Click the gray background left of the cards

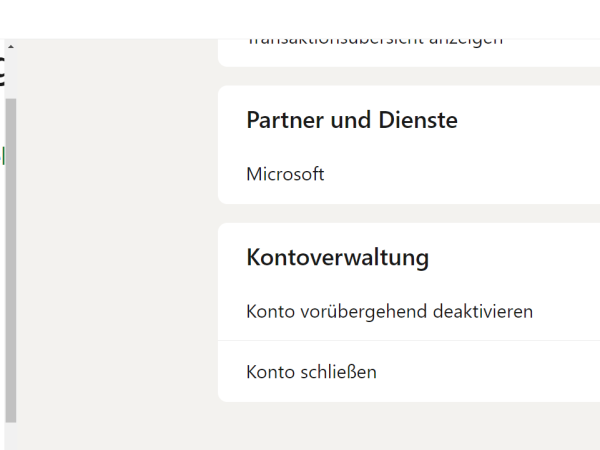117,245
